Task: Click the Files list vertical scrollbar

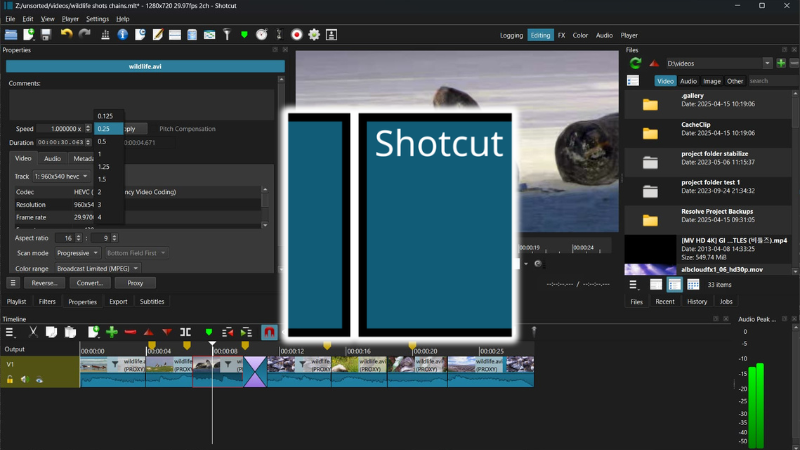Action: tap(795, 183)
